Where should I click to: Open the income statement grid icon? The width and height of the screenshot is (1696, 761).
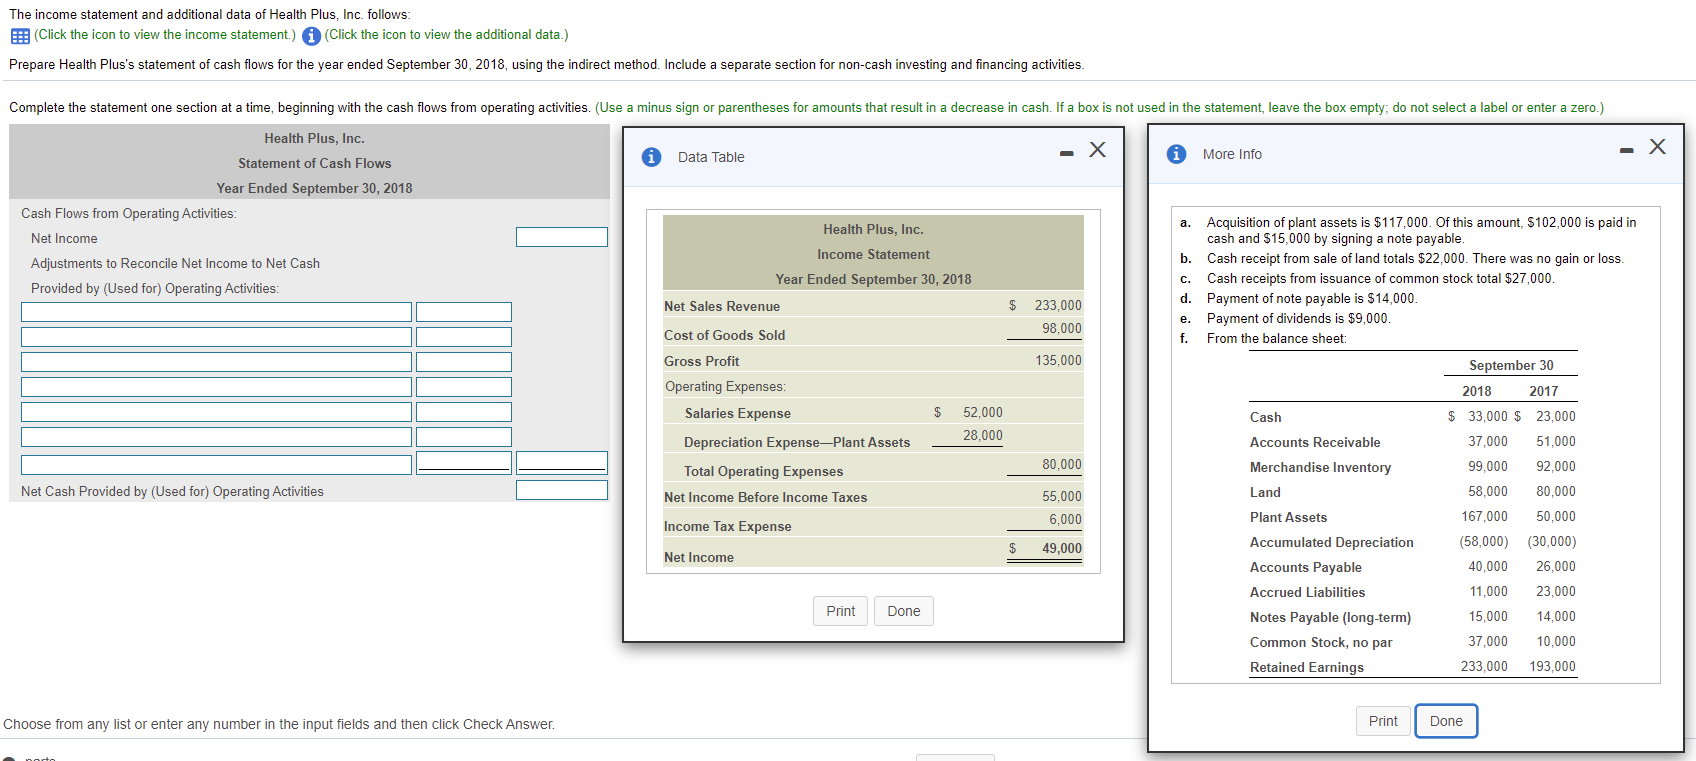point(19,36)
